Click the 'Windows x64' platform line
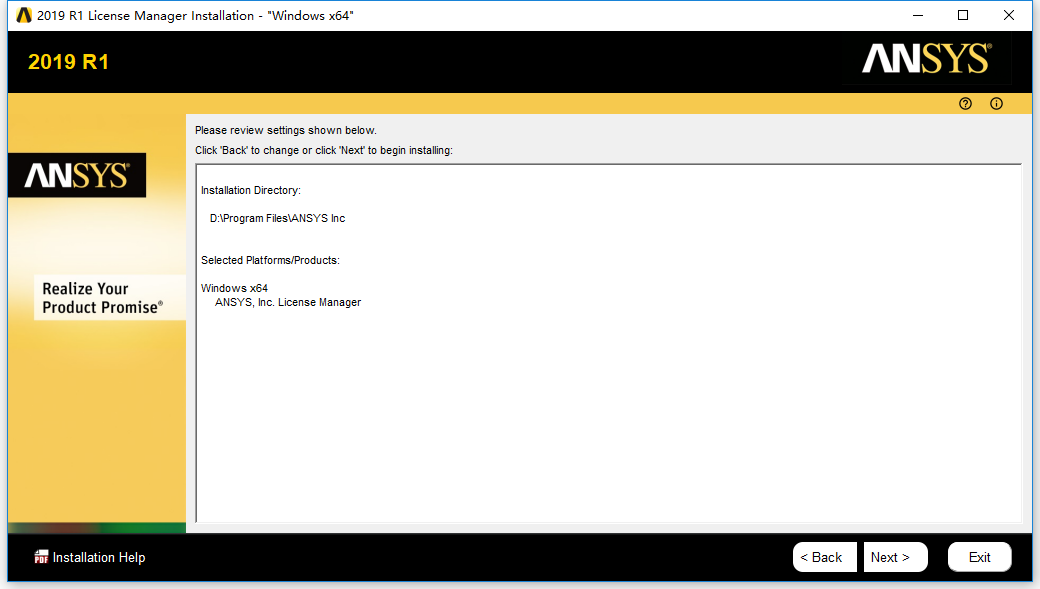 click(234, 288)
